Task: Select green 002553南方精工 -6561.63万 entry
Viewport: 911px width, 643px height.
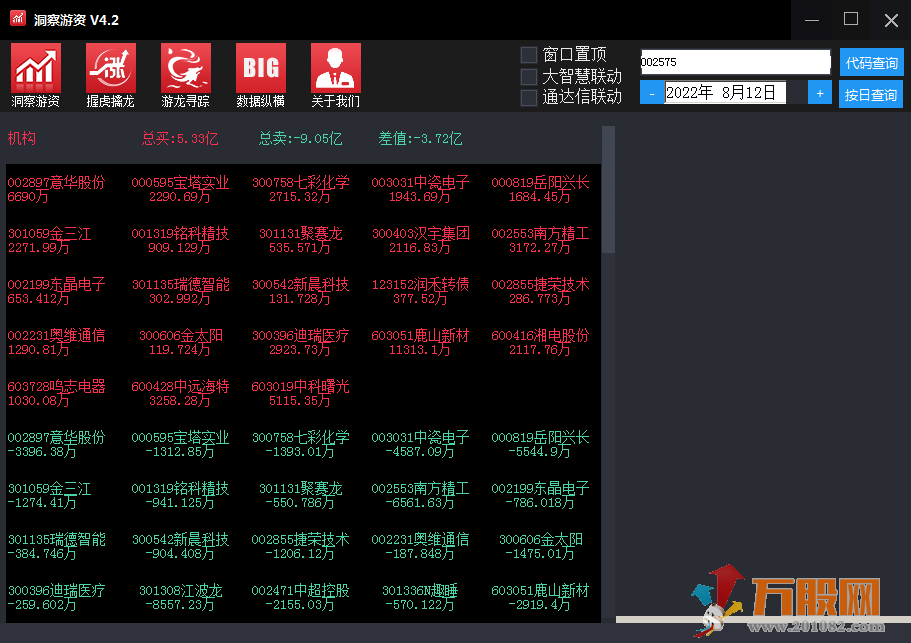Action: (420, 496)
